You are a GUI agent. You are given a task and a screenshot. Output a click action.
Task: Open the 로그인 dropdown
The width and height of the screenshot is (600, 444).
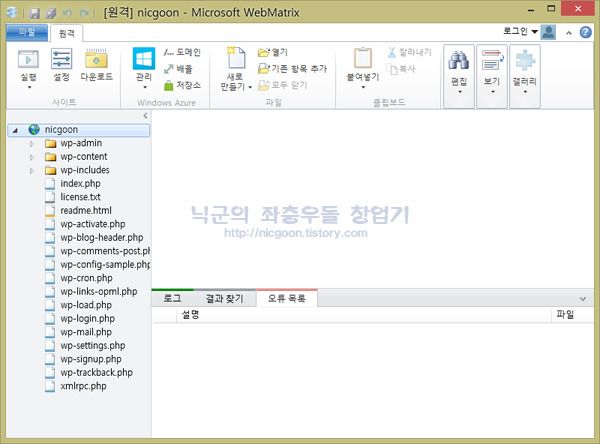coord(520,31)
